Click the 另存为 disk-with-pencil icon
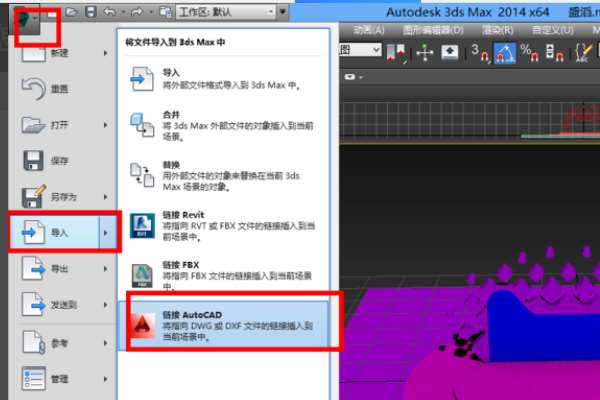Screen dimensions: 600x400 34,197
